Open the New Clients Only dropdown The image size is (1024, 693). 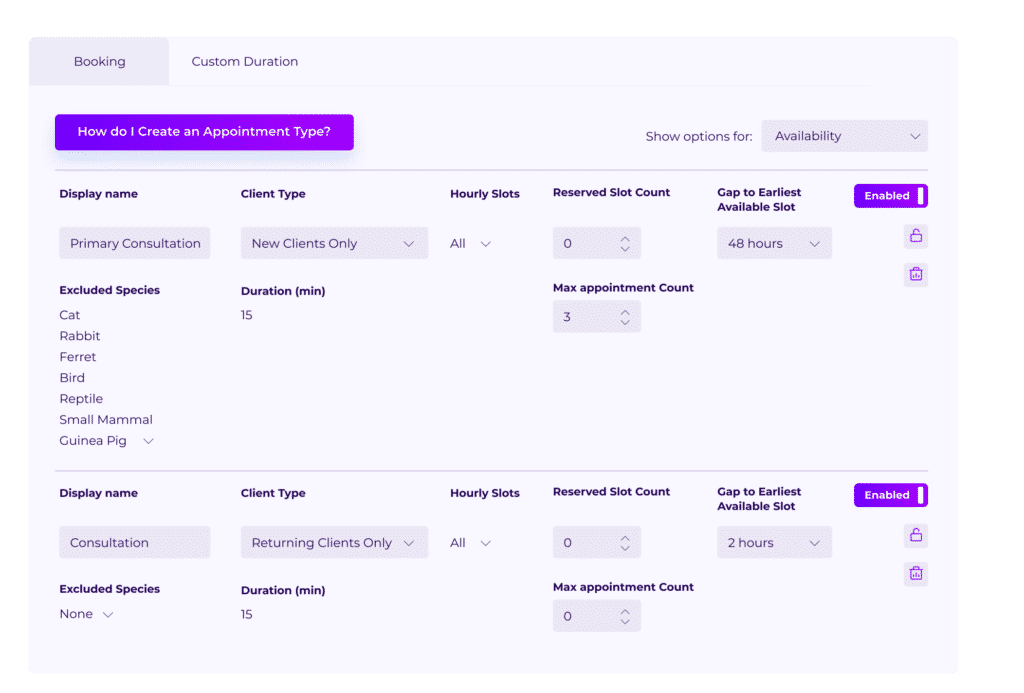tap(333, 243)
